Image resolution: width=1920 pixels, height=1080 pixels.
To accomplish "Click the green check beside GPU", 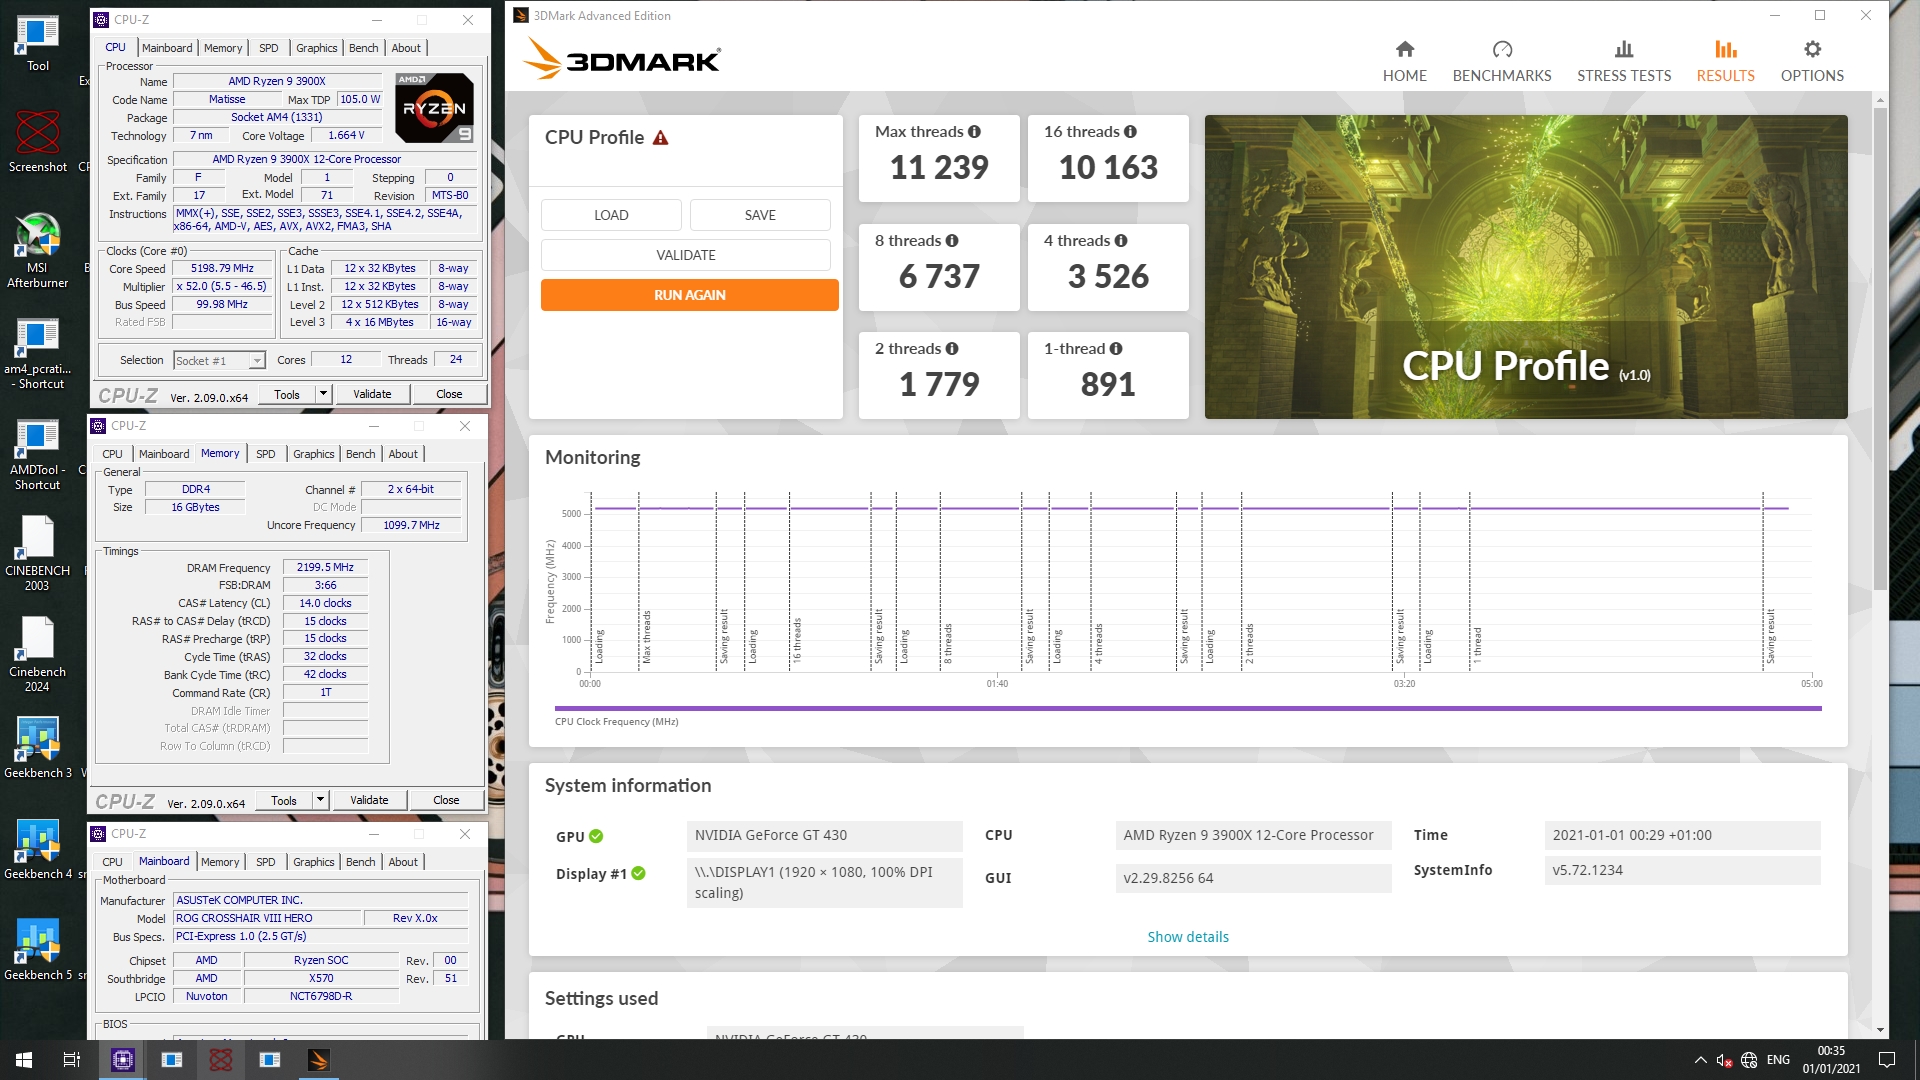I will click(596, 837).
